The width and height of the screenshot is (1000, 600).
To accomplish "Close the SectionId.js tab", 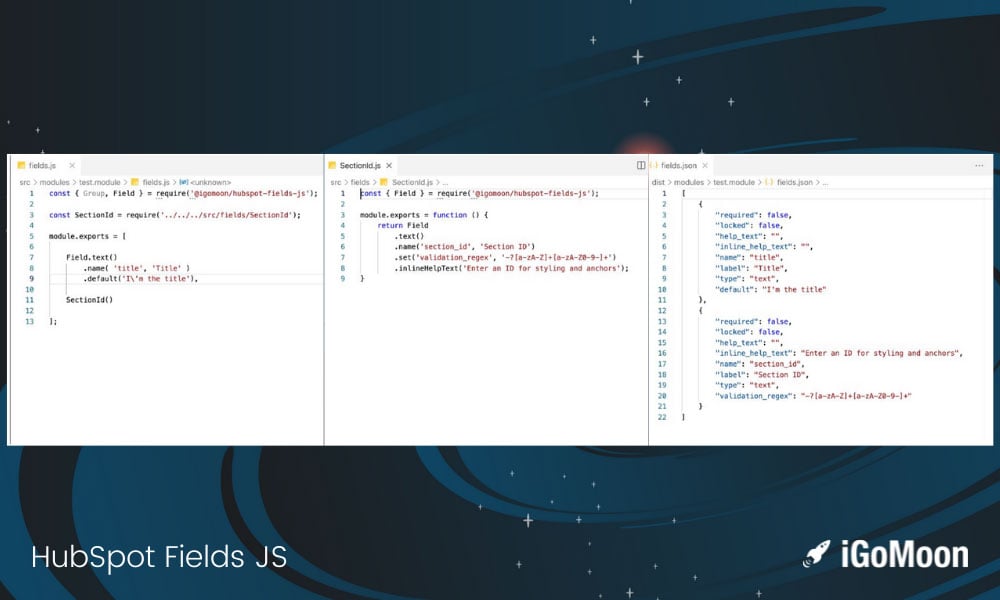I will (389, 166).
